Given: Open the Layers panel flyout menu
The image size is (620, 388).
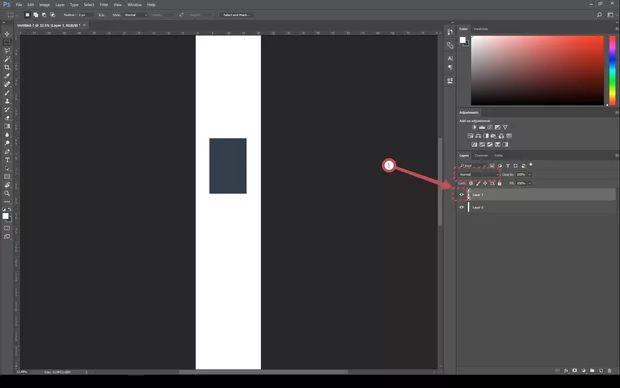Looking at the screenshot, I should [616, 155].
